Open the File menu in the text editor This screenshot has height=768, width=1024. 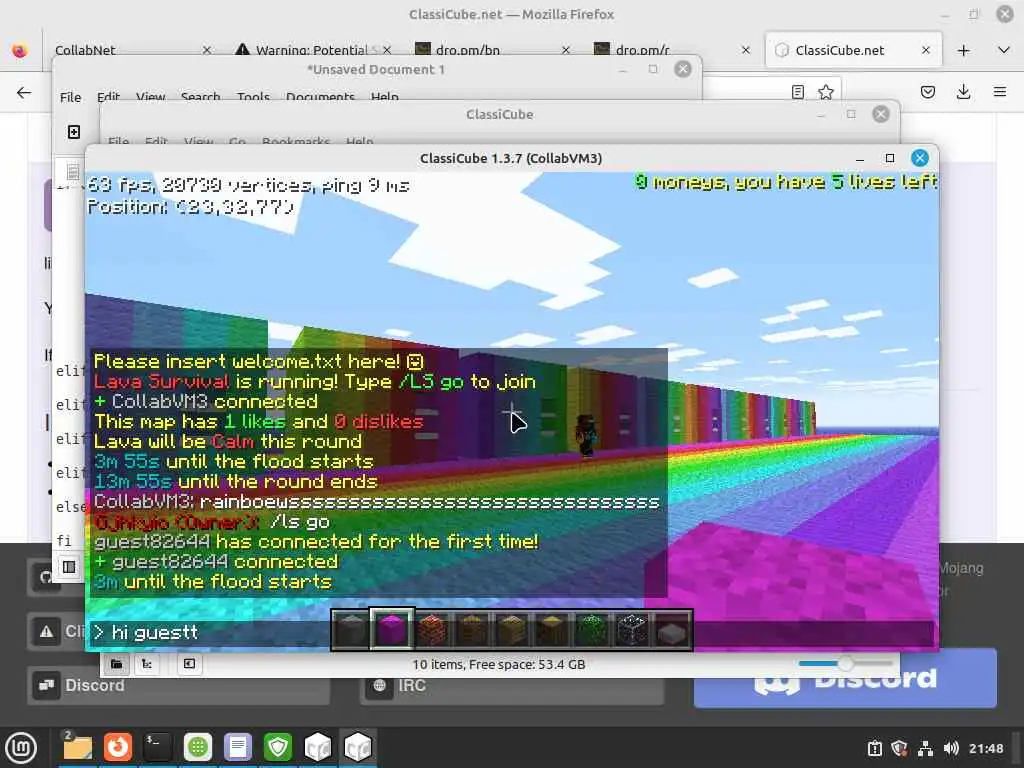tap(71, 97)
